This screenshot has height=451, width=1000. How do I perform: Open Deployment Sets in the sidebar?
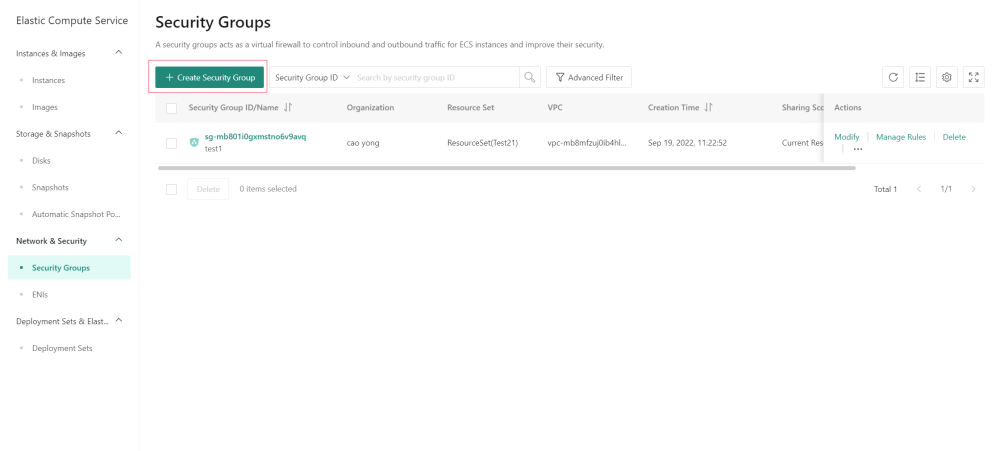(x=62, y=348)
